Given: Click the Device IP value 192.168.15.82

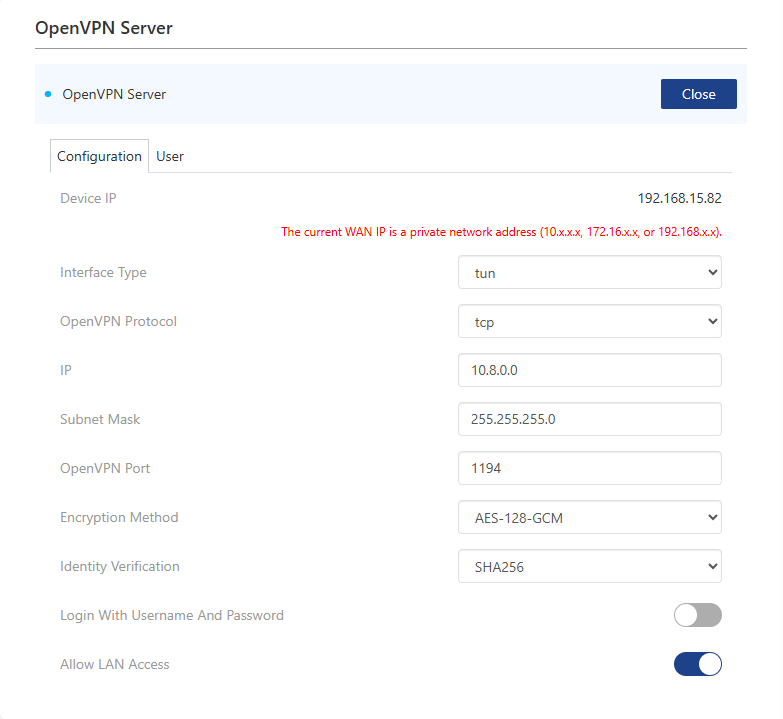Looking at the screenshot, I should [x=680, y=198].
